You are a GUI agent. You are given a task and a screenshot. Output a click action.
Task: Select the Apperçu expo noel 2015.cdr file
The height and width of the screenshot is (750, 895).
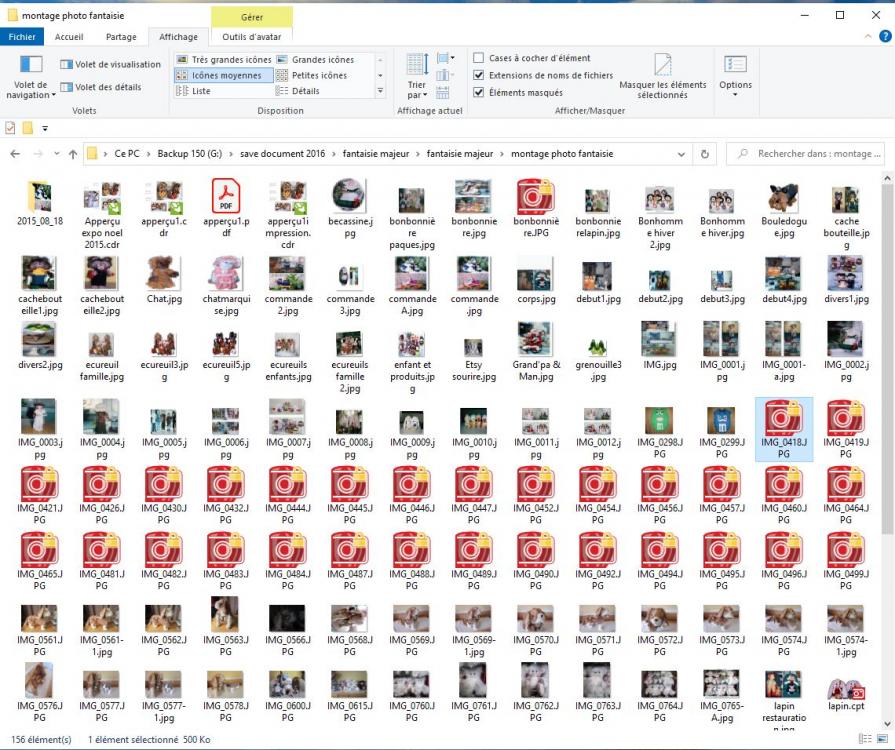102,215
